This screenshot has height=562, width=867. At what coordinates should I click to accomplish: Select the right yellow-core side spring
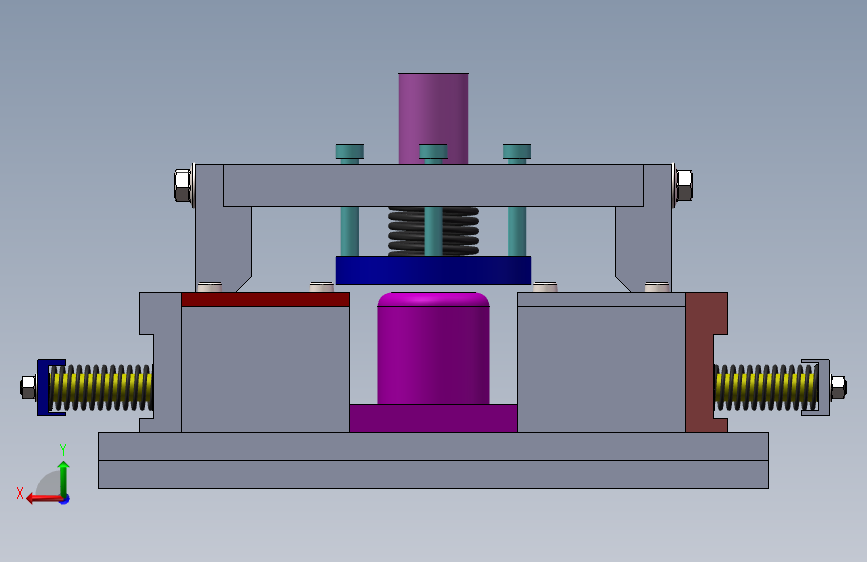click(766, 387)
